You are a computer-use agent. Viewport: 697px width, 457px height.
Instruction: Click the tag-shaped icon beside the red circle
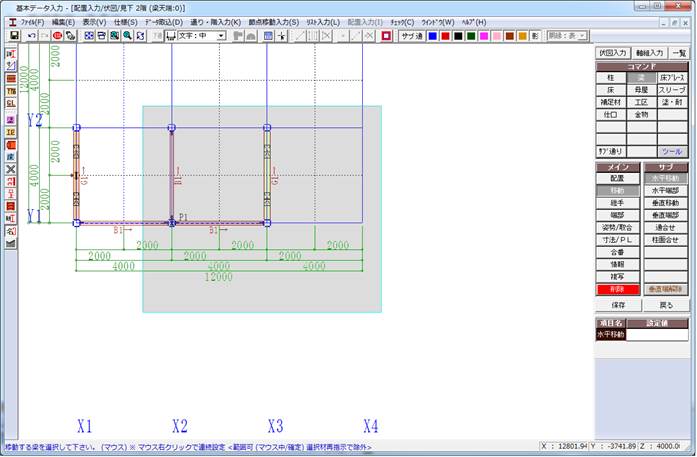coord(70,36)
